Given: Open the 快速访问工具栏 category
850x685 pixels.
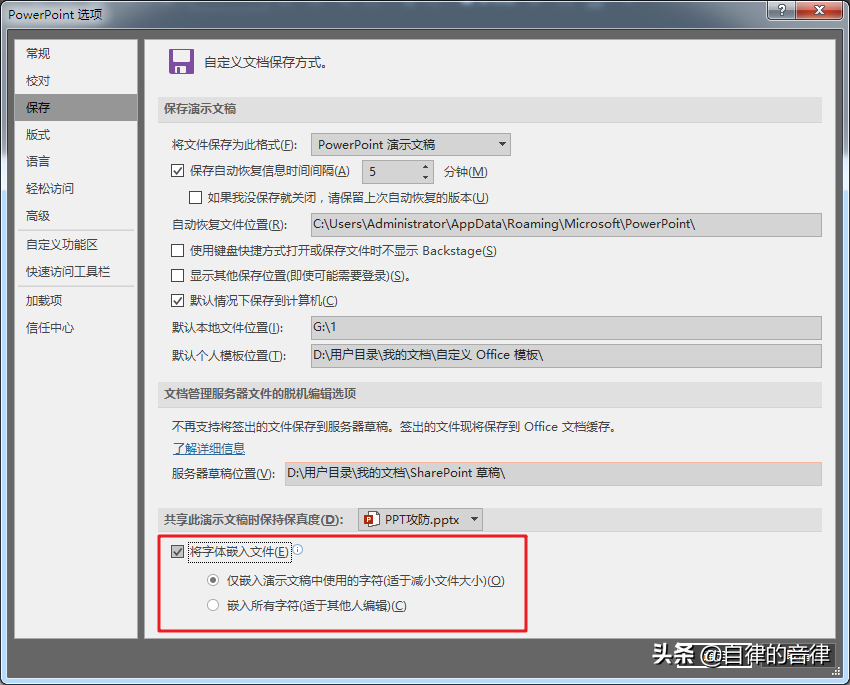Looking at the screenshot, I should point(76,272).
